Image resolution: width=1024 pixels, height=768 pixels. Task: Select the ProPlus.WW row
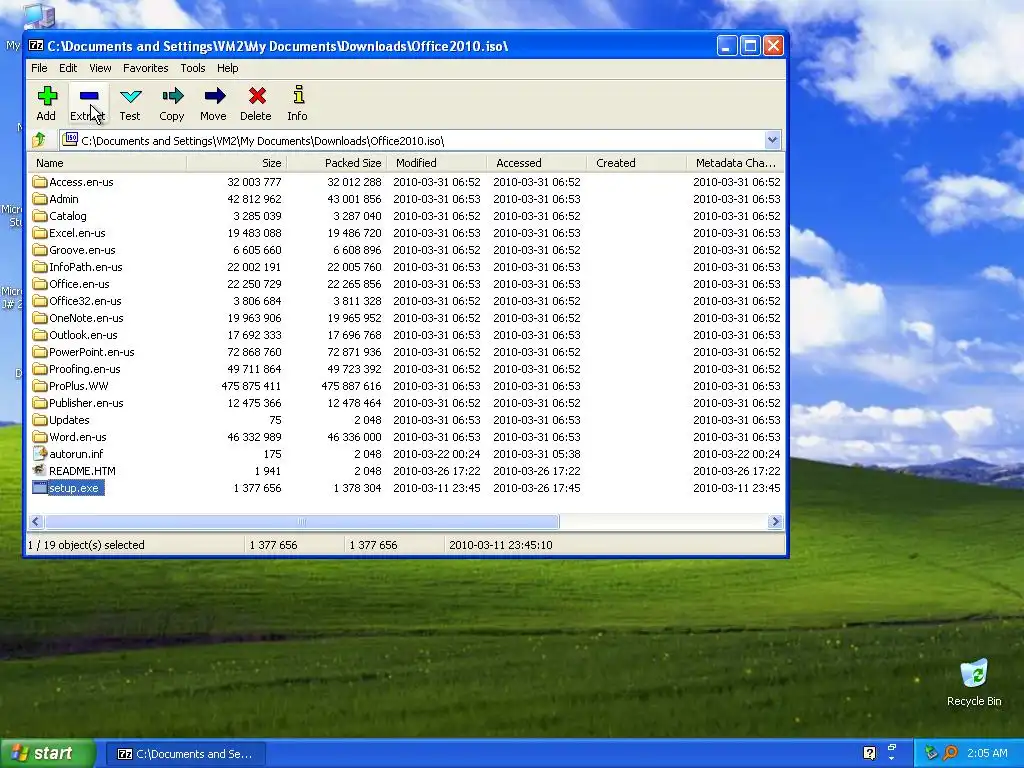(x=406, y=386)
